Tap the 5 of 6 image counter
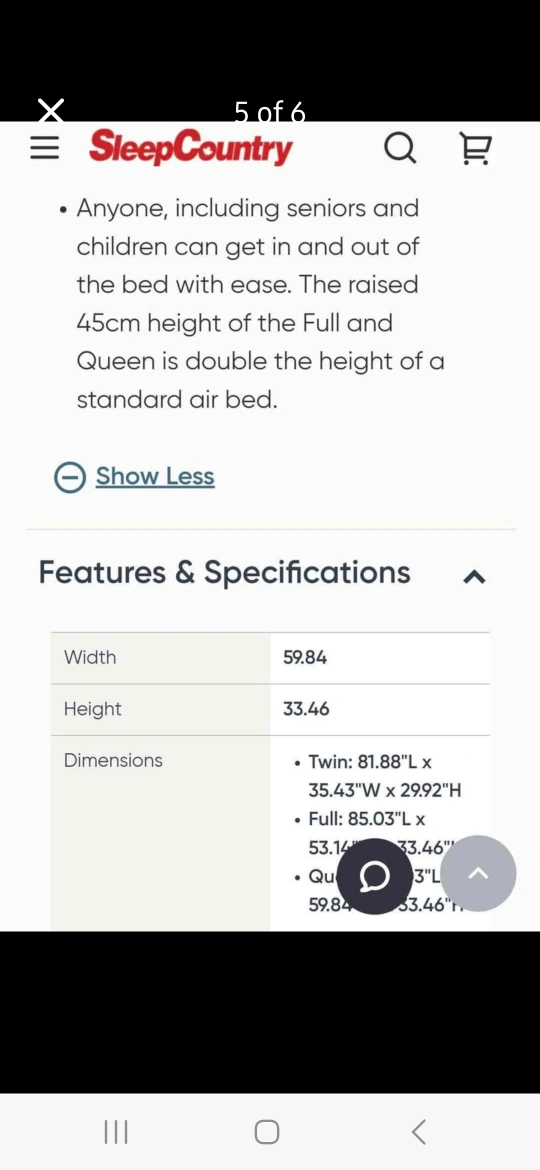Image resolution: width=540 pixels, height=1170 pixels. [x=270, y=113]
